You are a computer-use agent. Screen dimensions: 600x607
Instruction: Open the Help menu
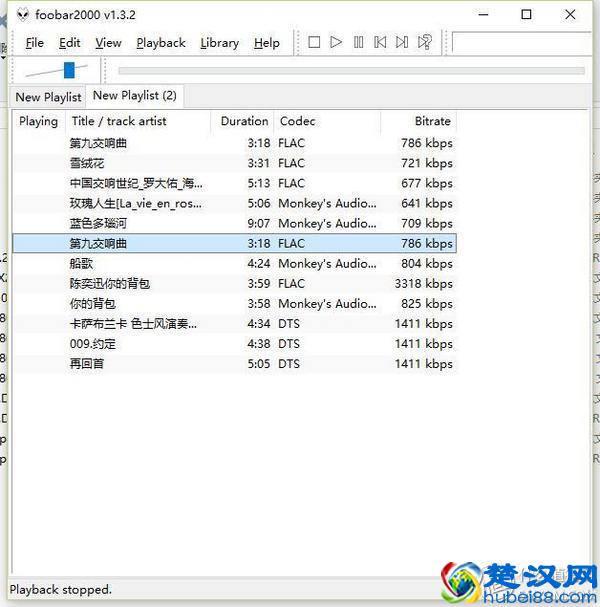[x=267, y=43]
